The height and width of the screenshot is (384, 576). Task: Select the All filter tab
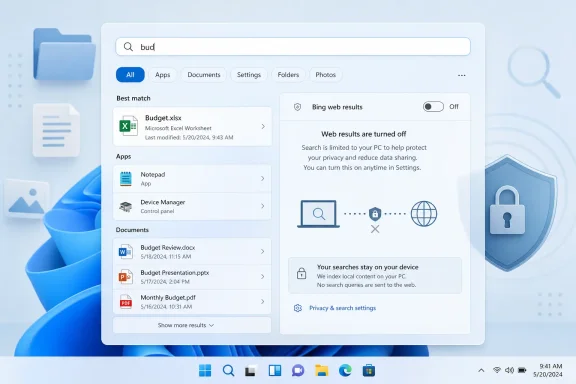point(130,75)
